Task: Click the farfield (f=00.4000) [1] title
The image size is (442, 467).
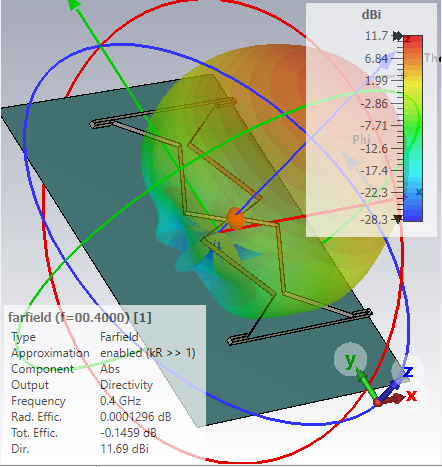Action: pos(80,317)
